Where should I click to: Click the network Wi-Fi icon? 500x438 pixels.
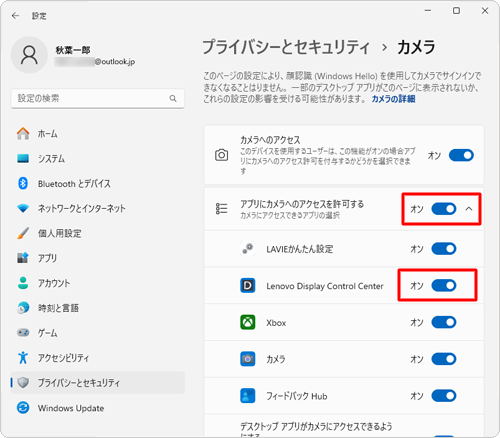pos(23,208)
